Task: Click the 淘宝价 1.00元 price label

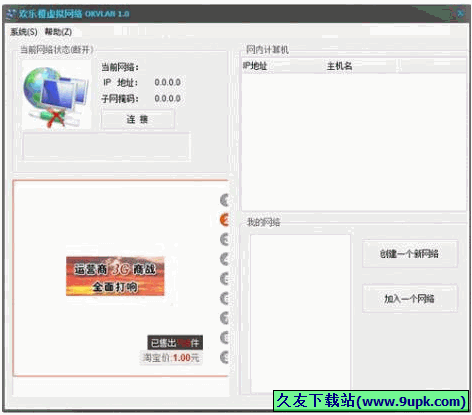Action: [x=171, y=358]
